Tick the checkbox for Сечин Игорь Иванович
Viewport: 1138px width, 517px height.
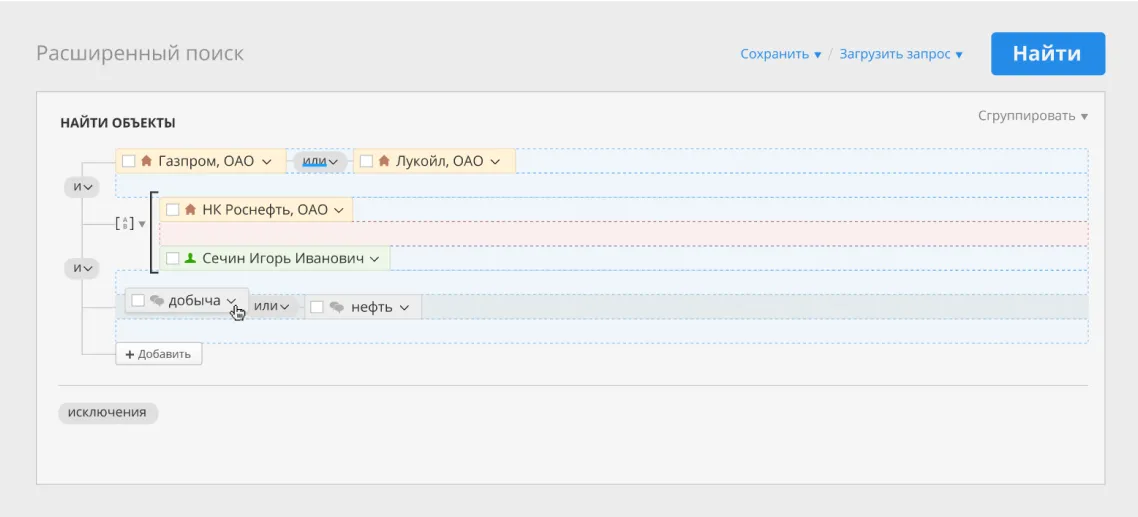coord(173,258)
